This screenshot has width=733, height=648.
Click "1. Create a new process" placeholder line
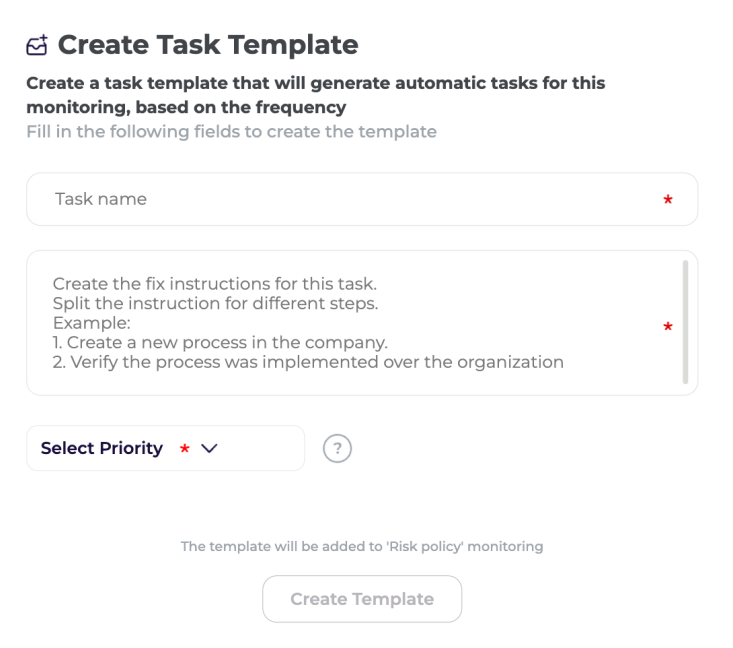click(x=219, y=342)
